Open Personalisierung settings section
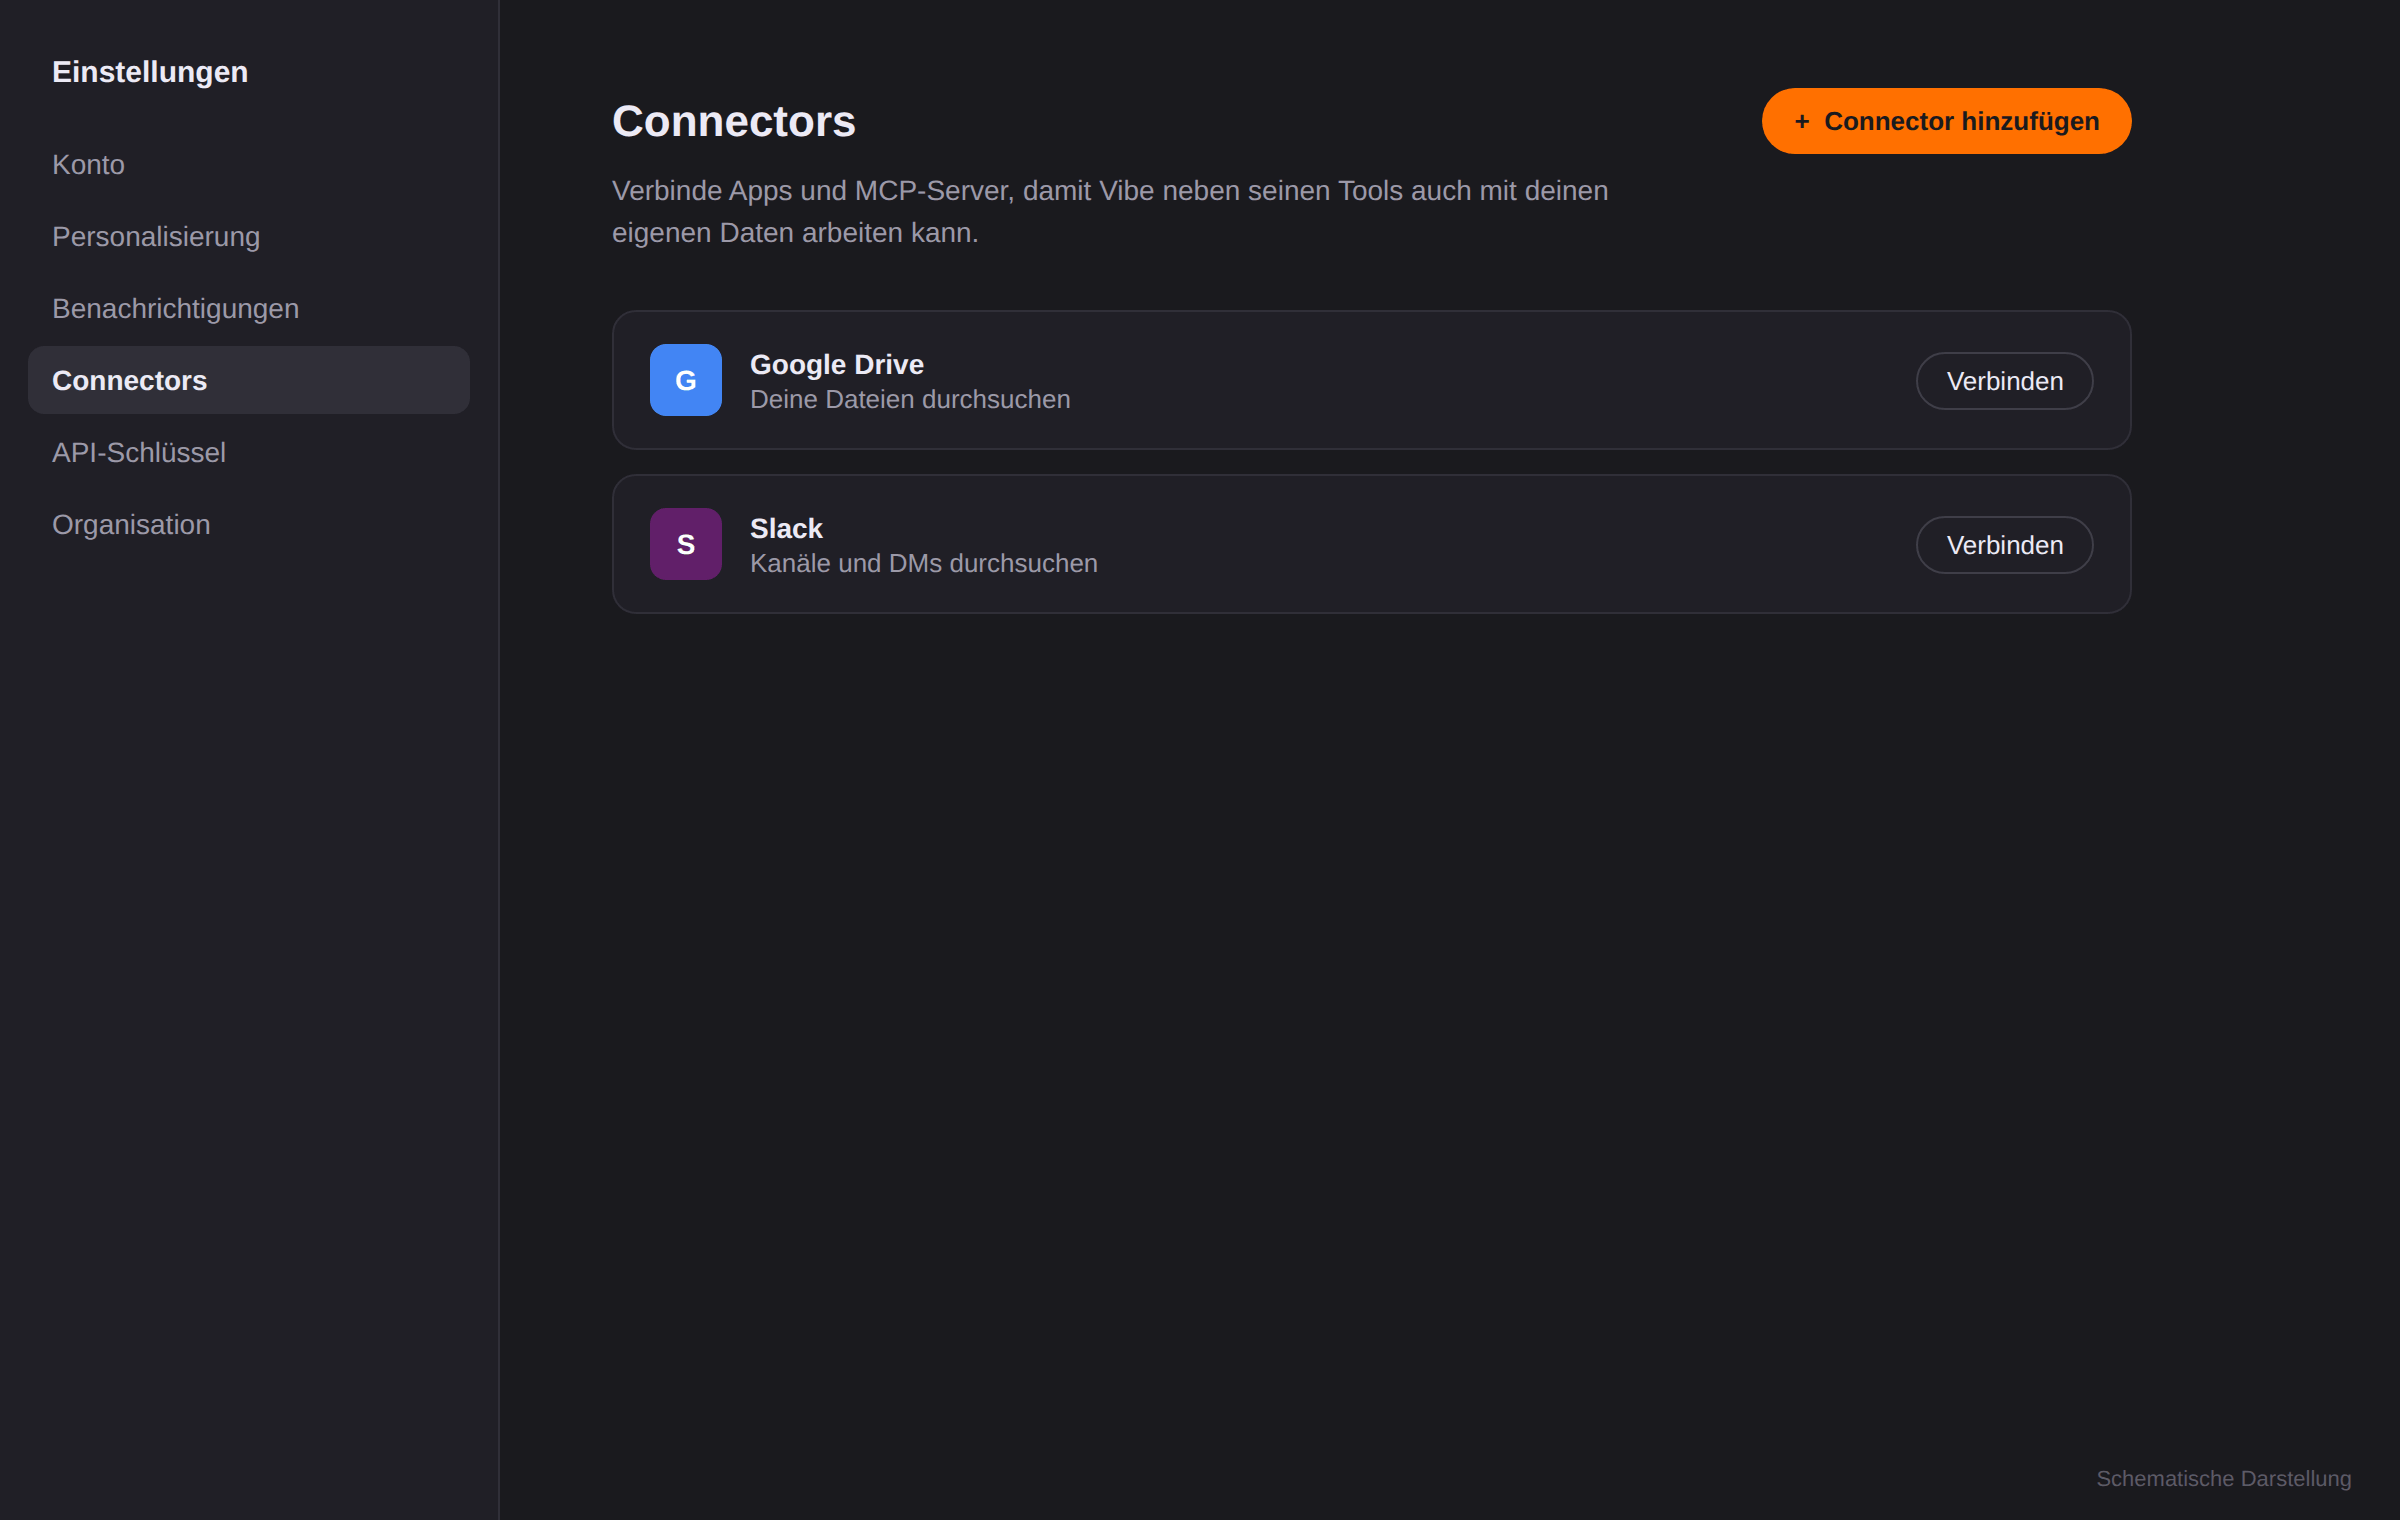Image resolution: width=2400 pixels, height=1520 pixels. click(249, 237)
